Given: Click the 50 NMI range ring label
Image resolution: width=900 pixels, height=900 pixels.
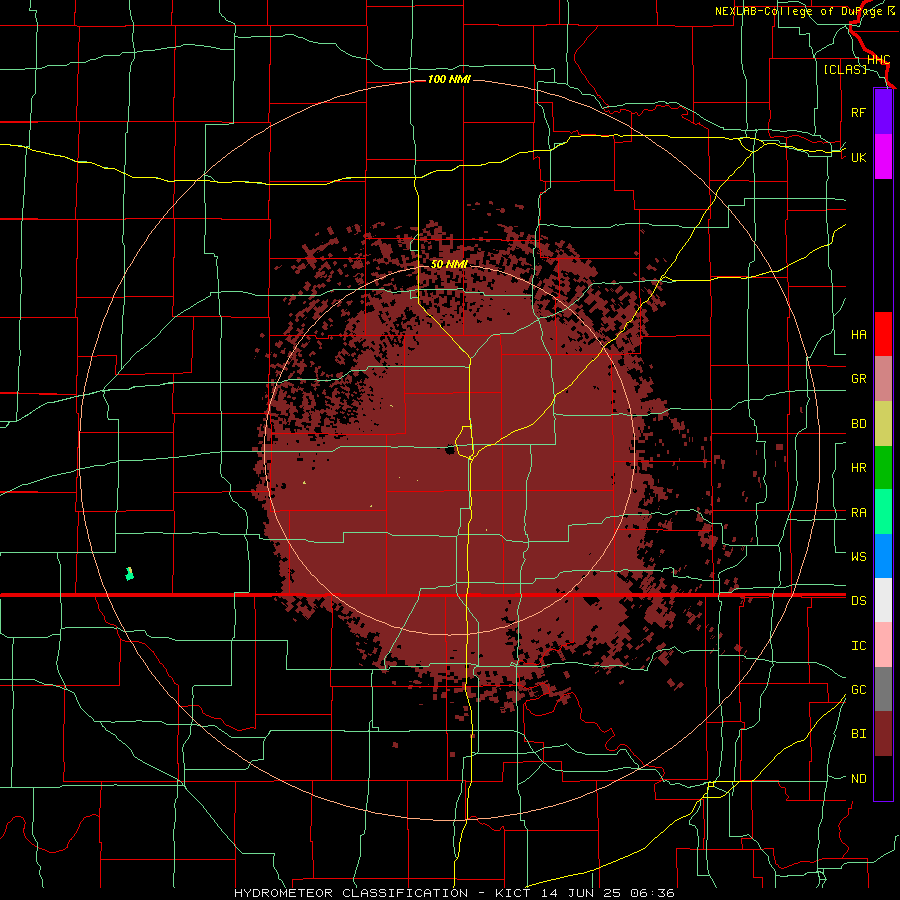Looking at the screenshot, I should coord(449,264).
